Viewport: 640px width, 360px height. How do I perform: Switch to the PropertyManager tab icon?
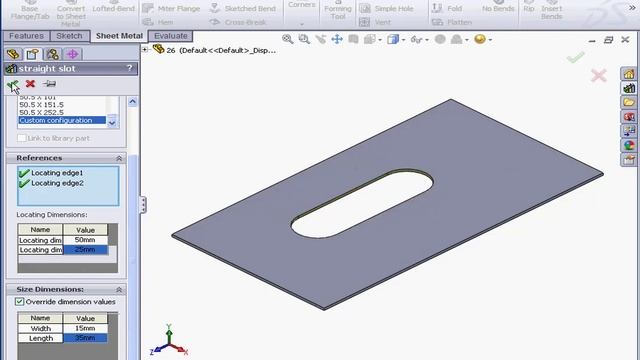(32, 54)
